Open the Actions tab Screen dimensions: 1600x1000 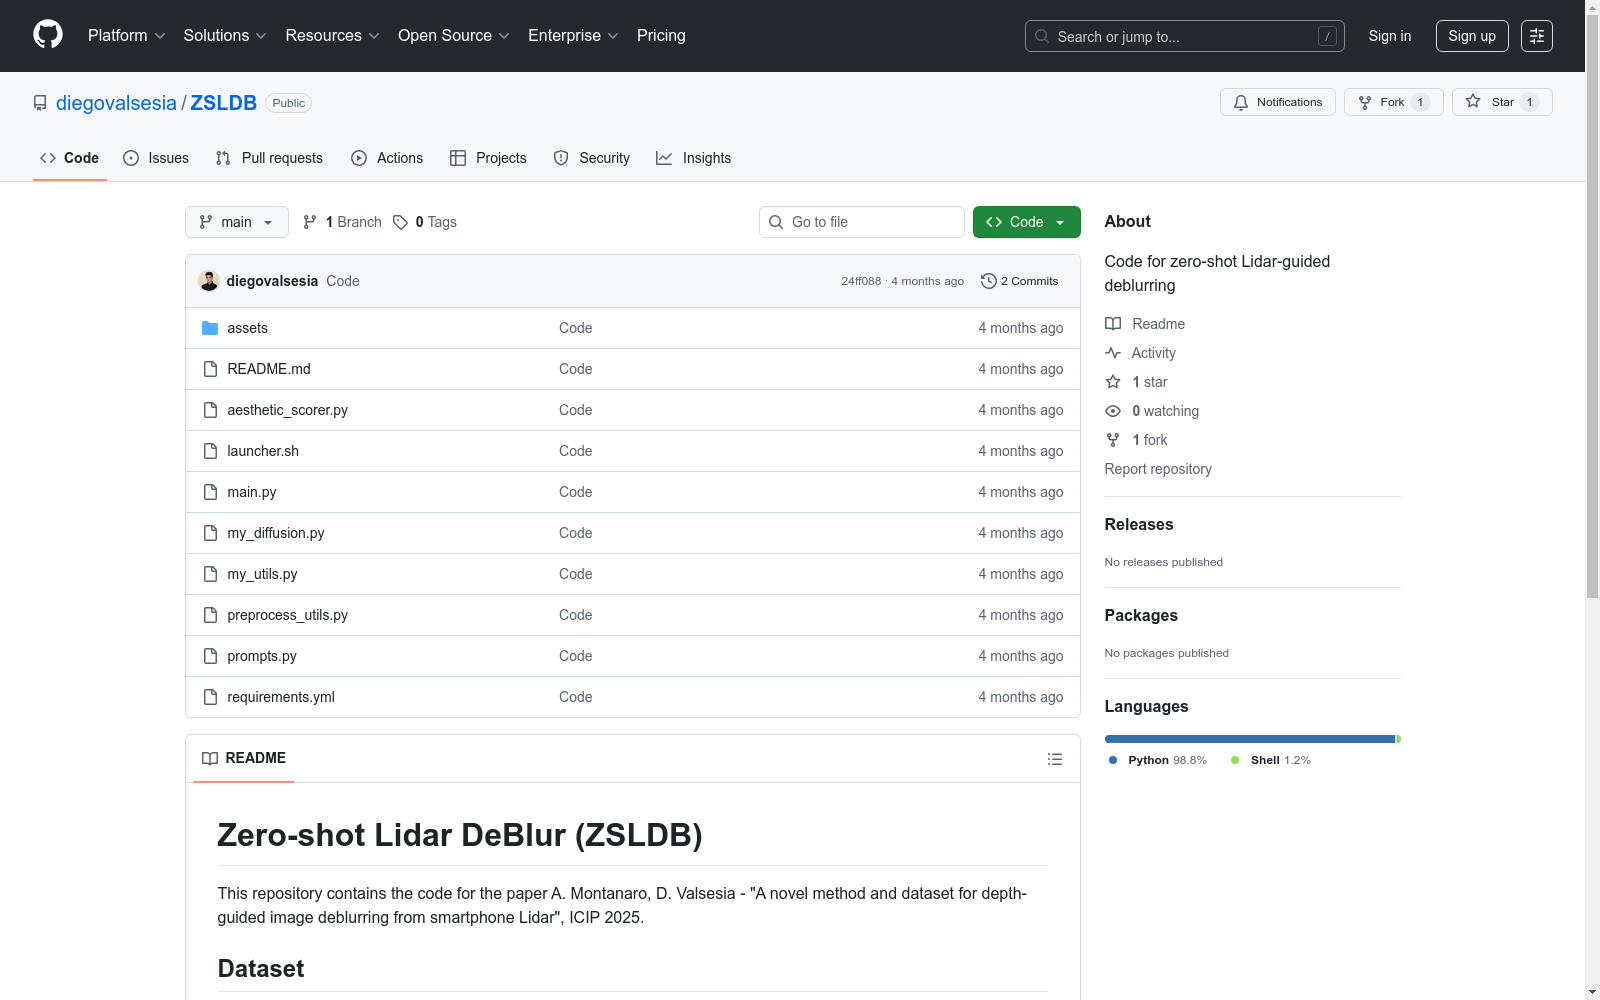tap(387, 158)
